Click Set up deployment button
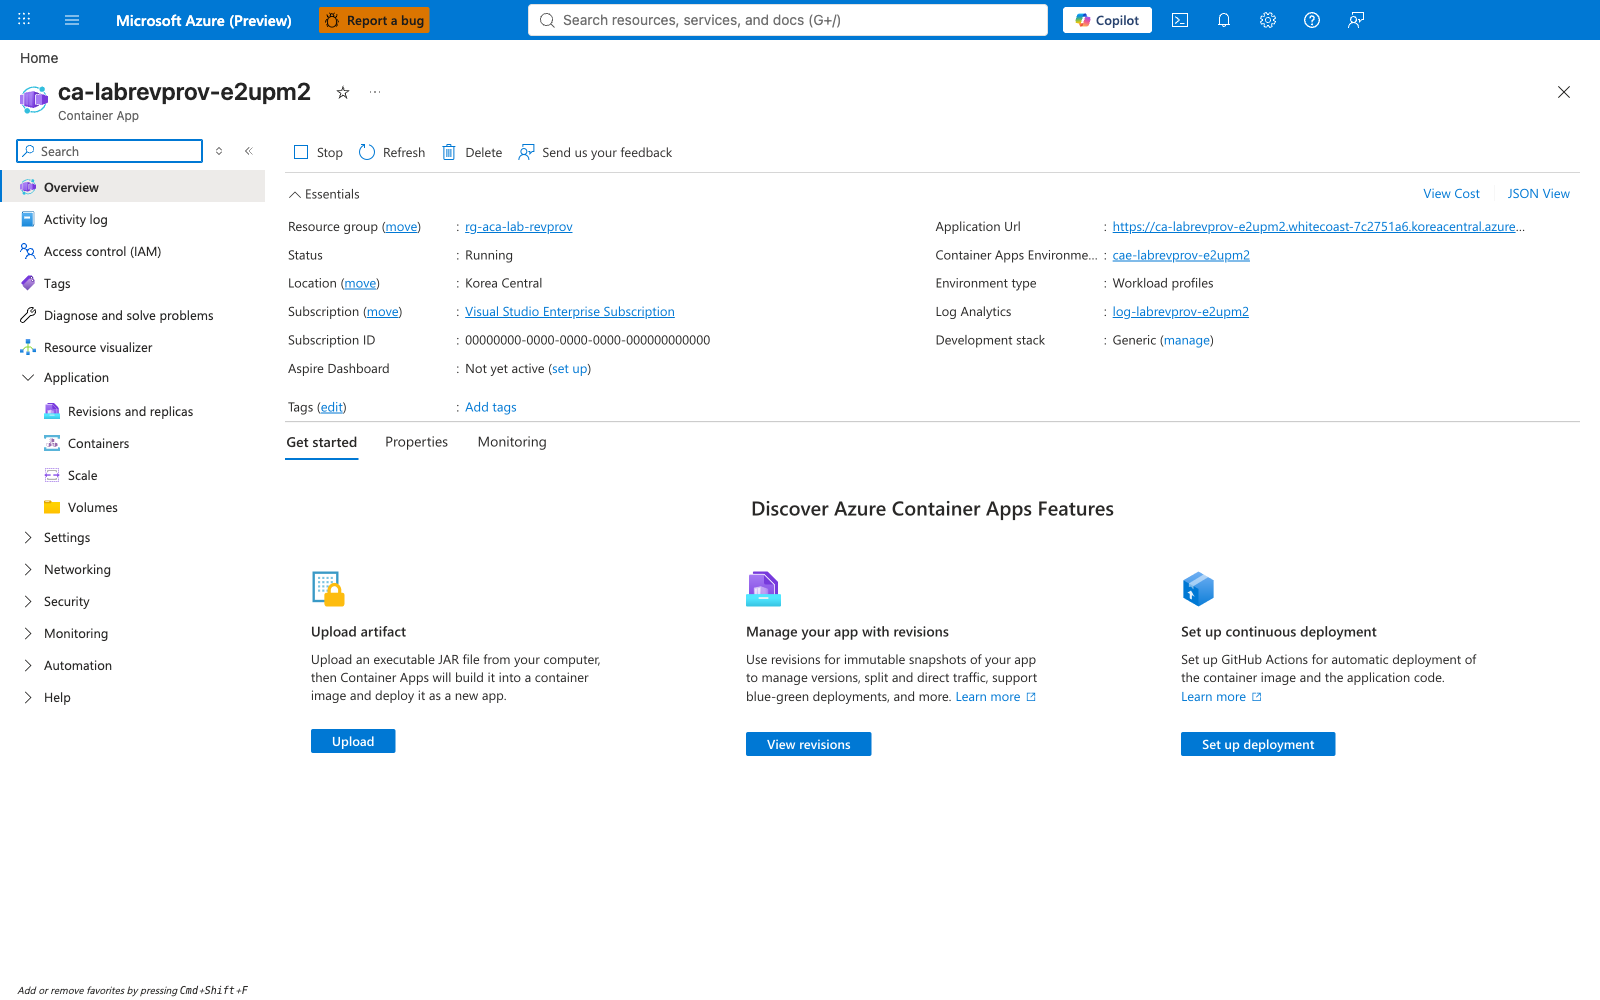The height and width of the screenshot is (1000, 1600). [x=1258, y=744]
